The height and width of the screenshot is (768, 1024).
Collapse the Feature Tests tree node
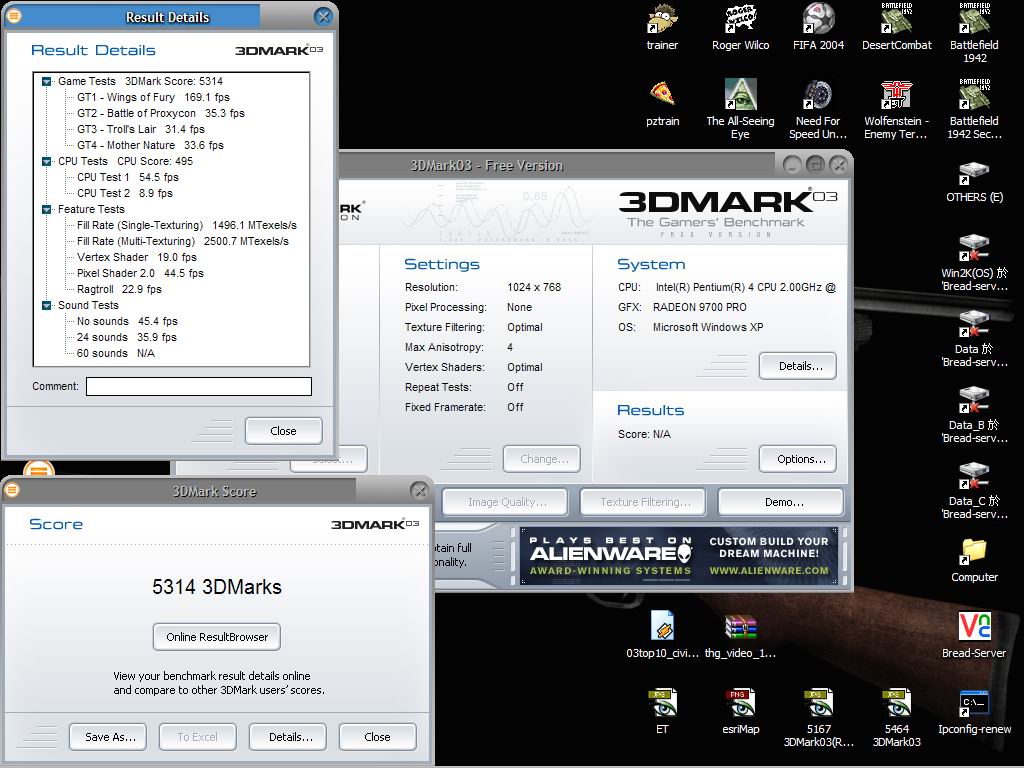[x=46, y=210]
